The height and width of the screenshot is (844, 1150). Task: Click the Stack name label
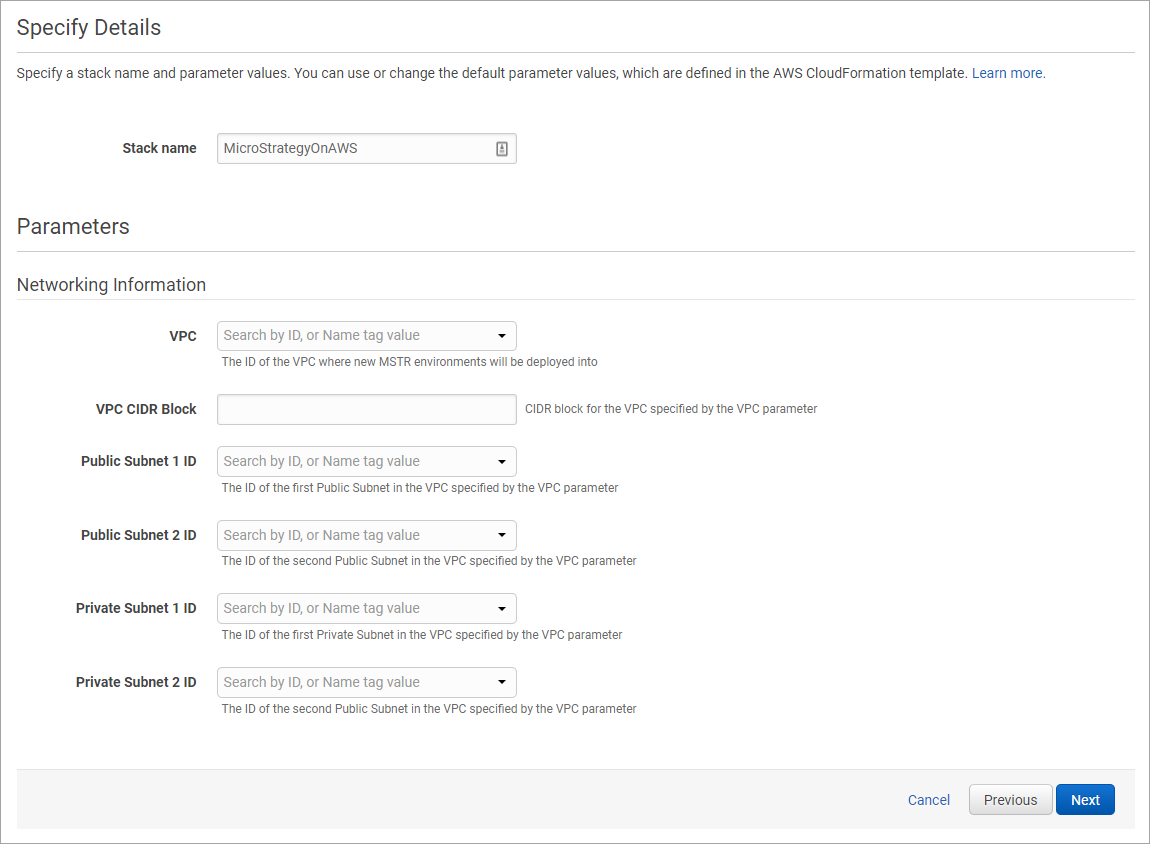(159, 148)
